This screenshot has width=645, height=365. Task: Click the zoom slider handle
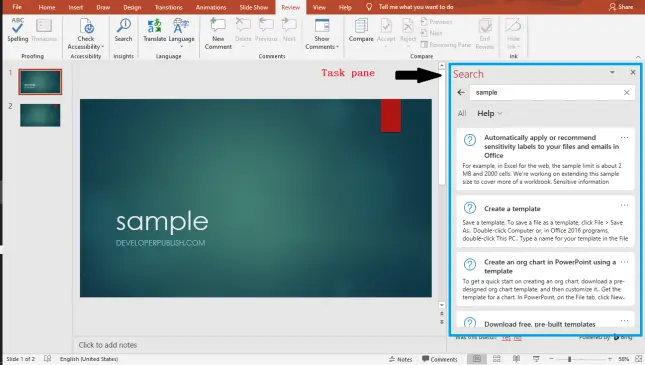[x=569, y=359]
